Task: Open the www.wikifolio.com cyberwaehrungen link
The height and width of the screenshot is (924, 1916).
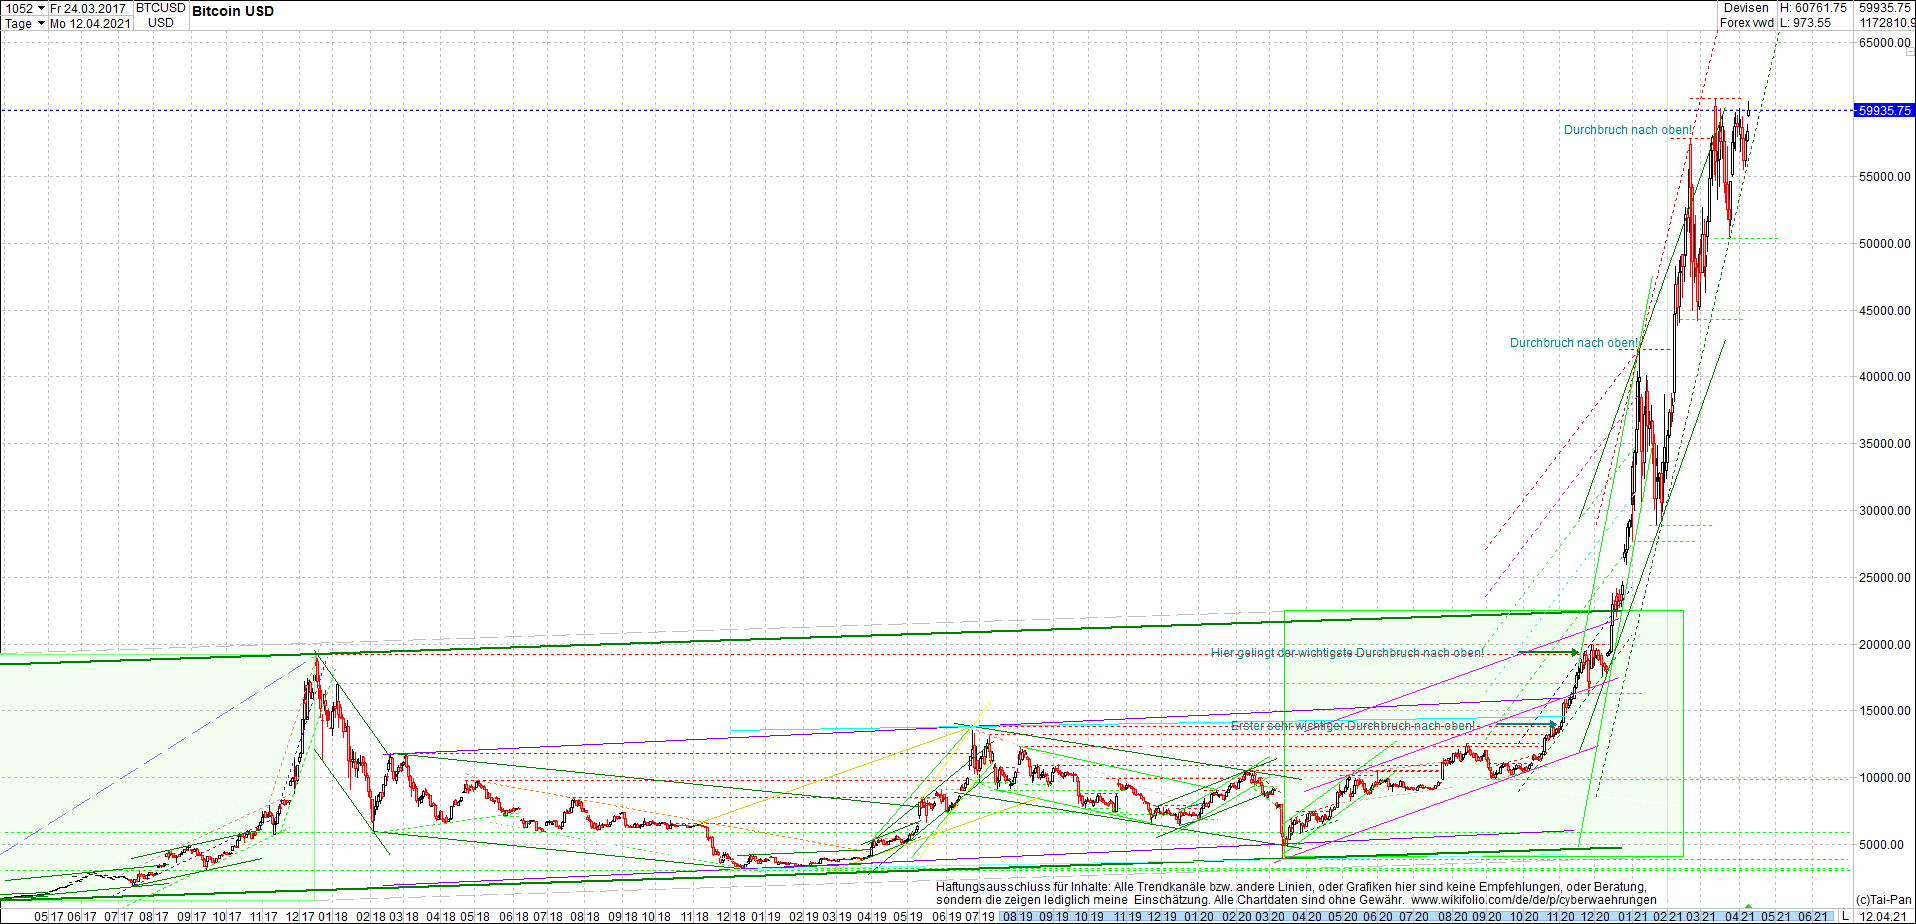Action: pyautogui.click(x=1534, y=900)
